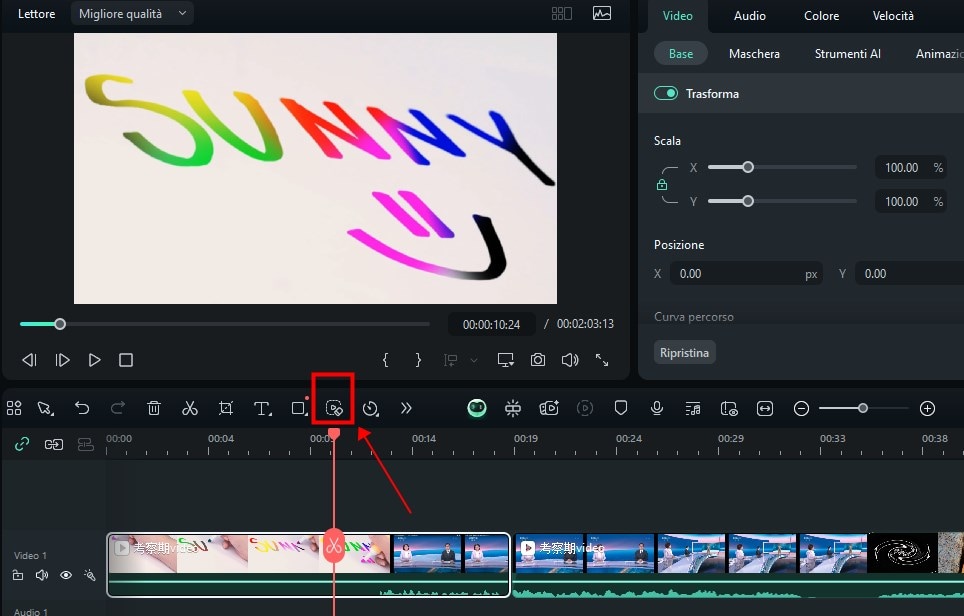964x616 pixels.
Task: Zoom out the timeline with minus icon
Action: tap(801, 408)
